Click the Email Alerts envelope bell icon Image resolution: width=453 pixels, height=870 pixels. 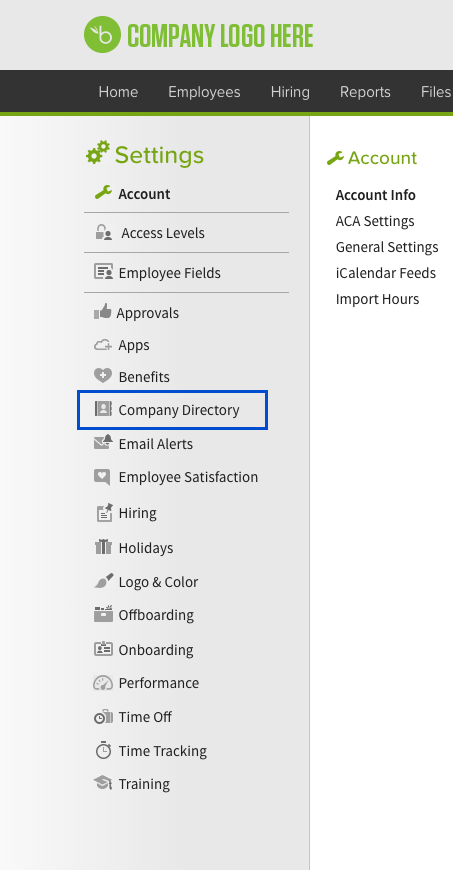pos(103,443)
